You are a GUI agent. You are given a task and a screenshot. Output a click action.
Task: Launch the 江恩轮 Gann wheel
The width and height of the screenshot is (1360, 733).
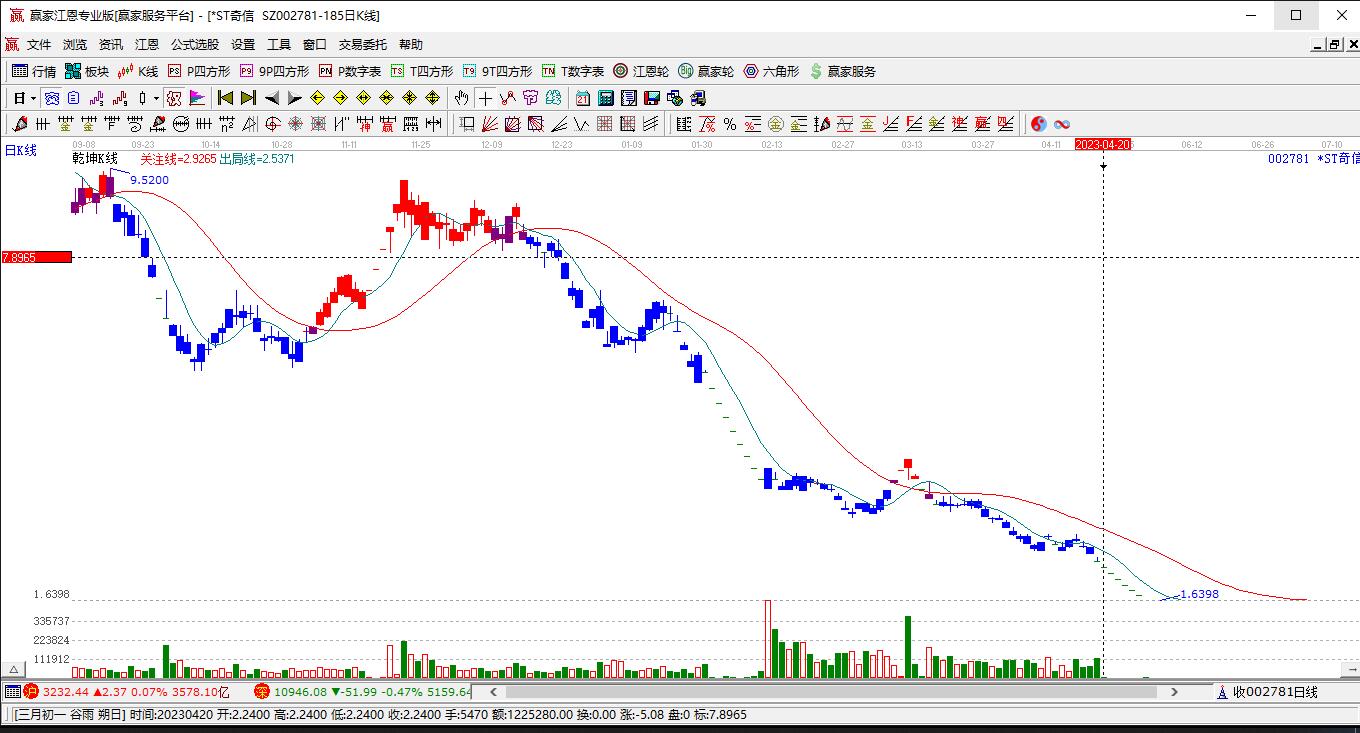coord(641,71)
